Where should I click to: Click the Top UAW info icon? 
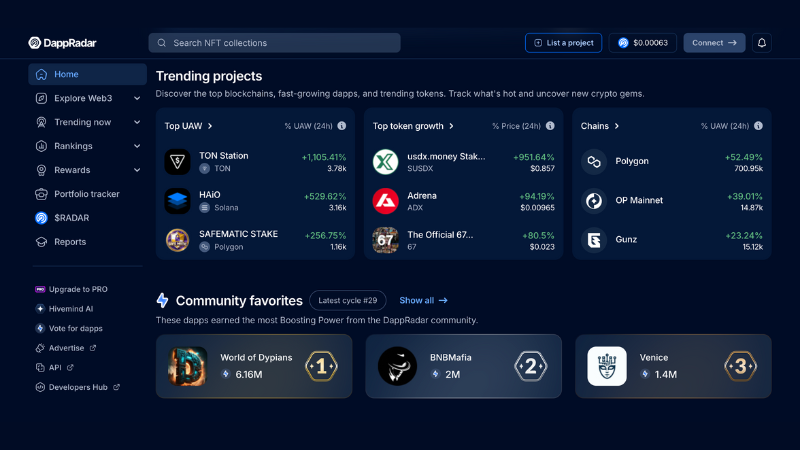(x=342, y=126)
